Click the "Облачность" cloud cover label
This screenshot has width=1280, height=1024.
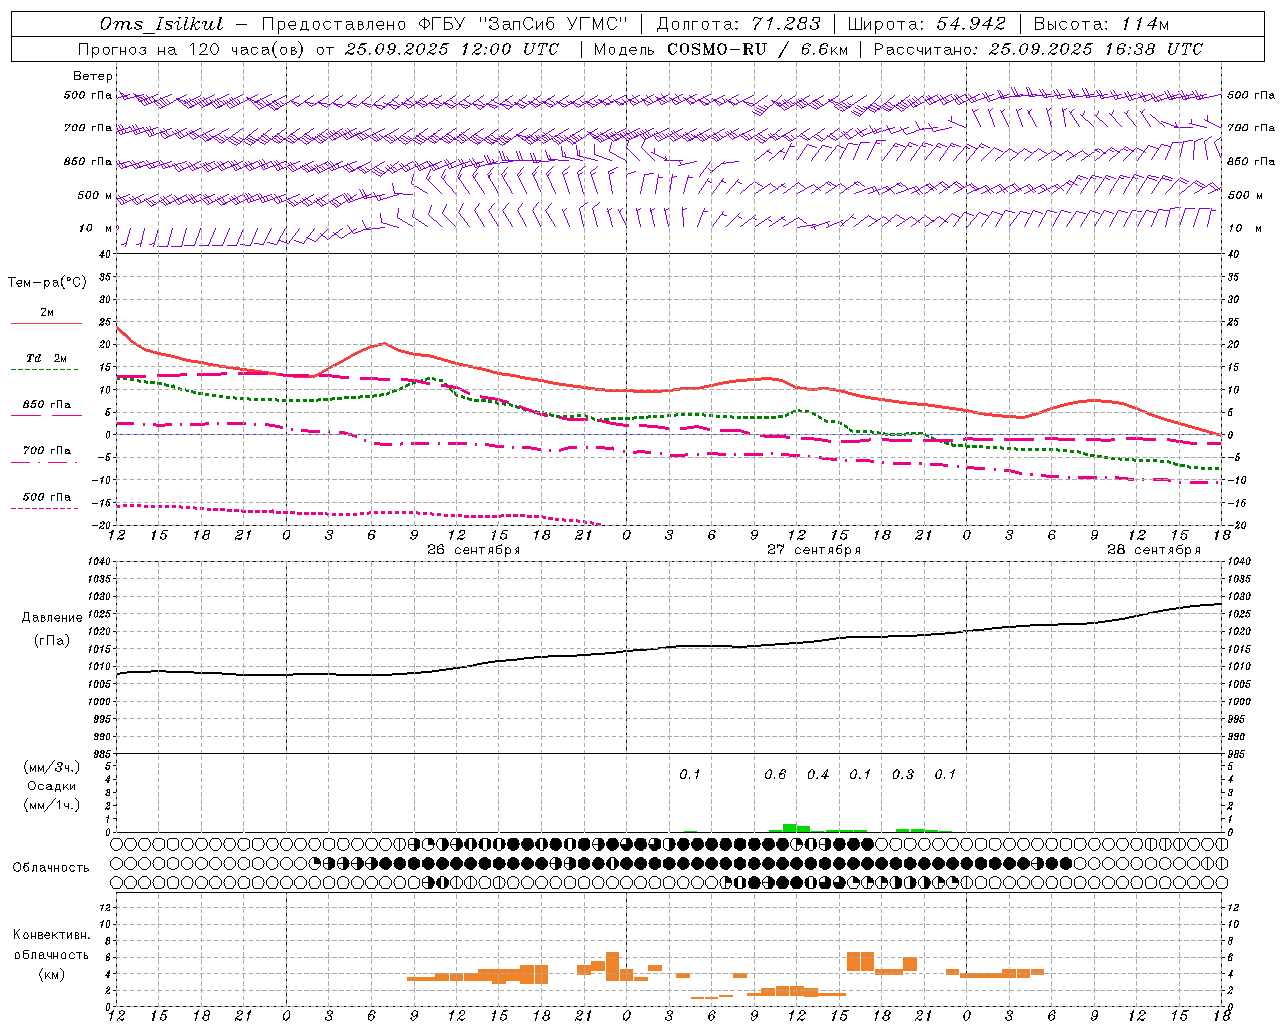(x=51, y=867)
